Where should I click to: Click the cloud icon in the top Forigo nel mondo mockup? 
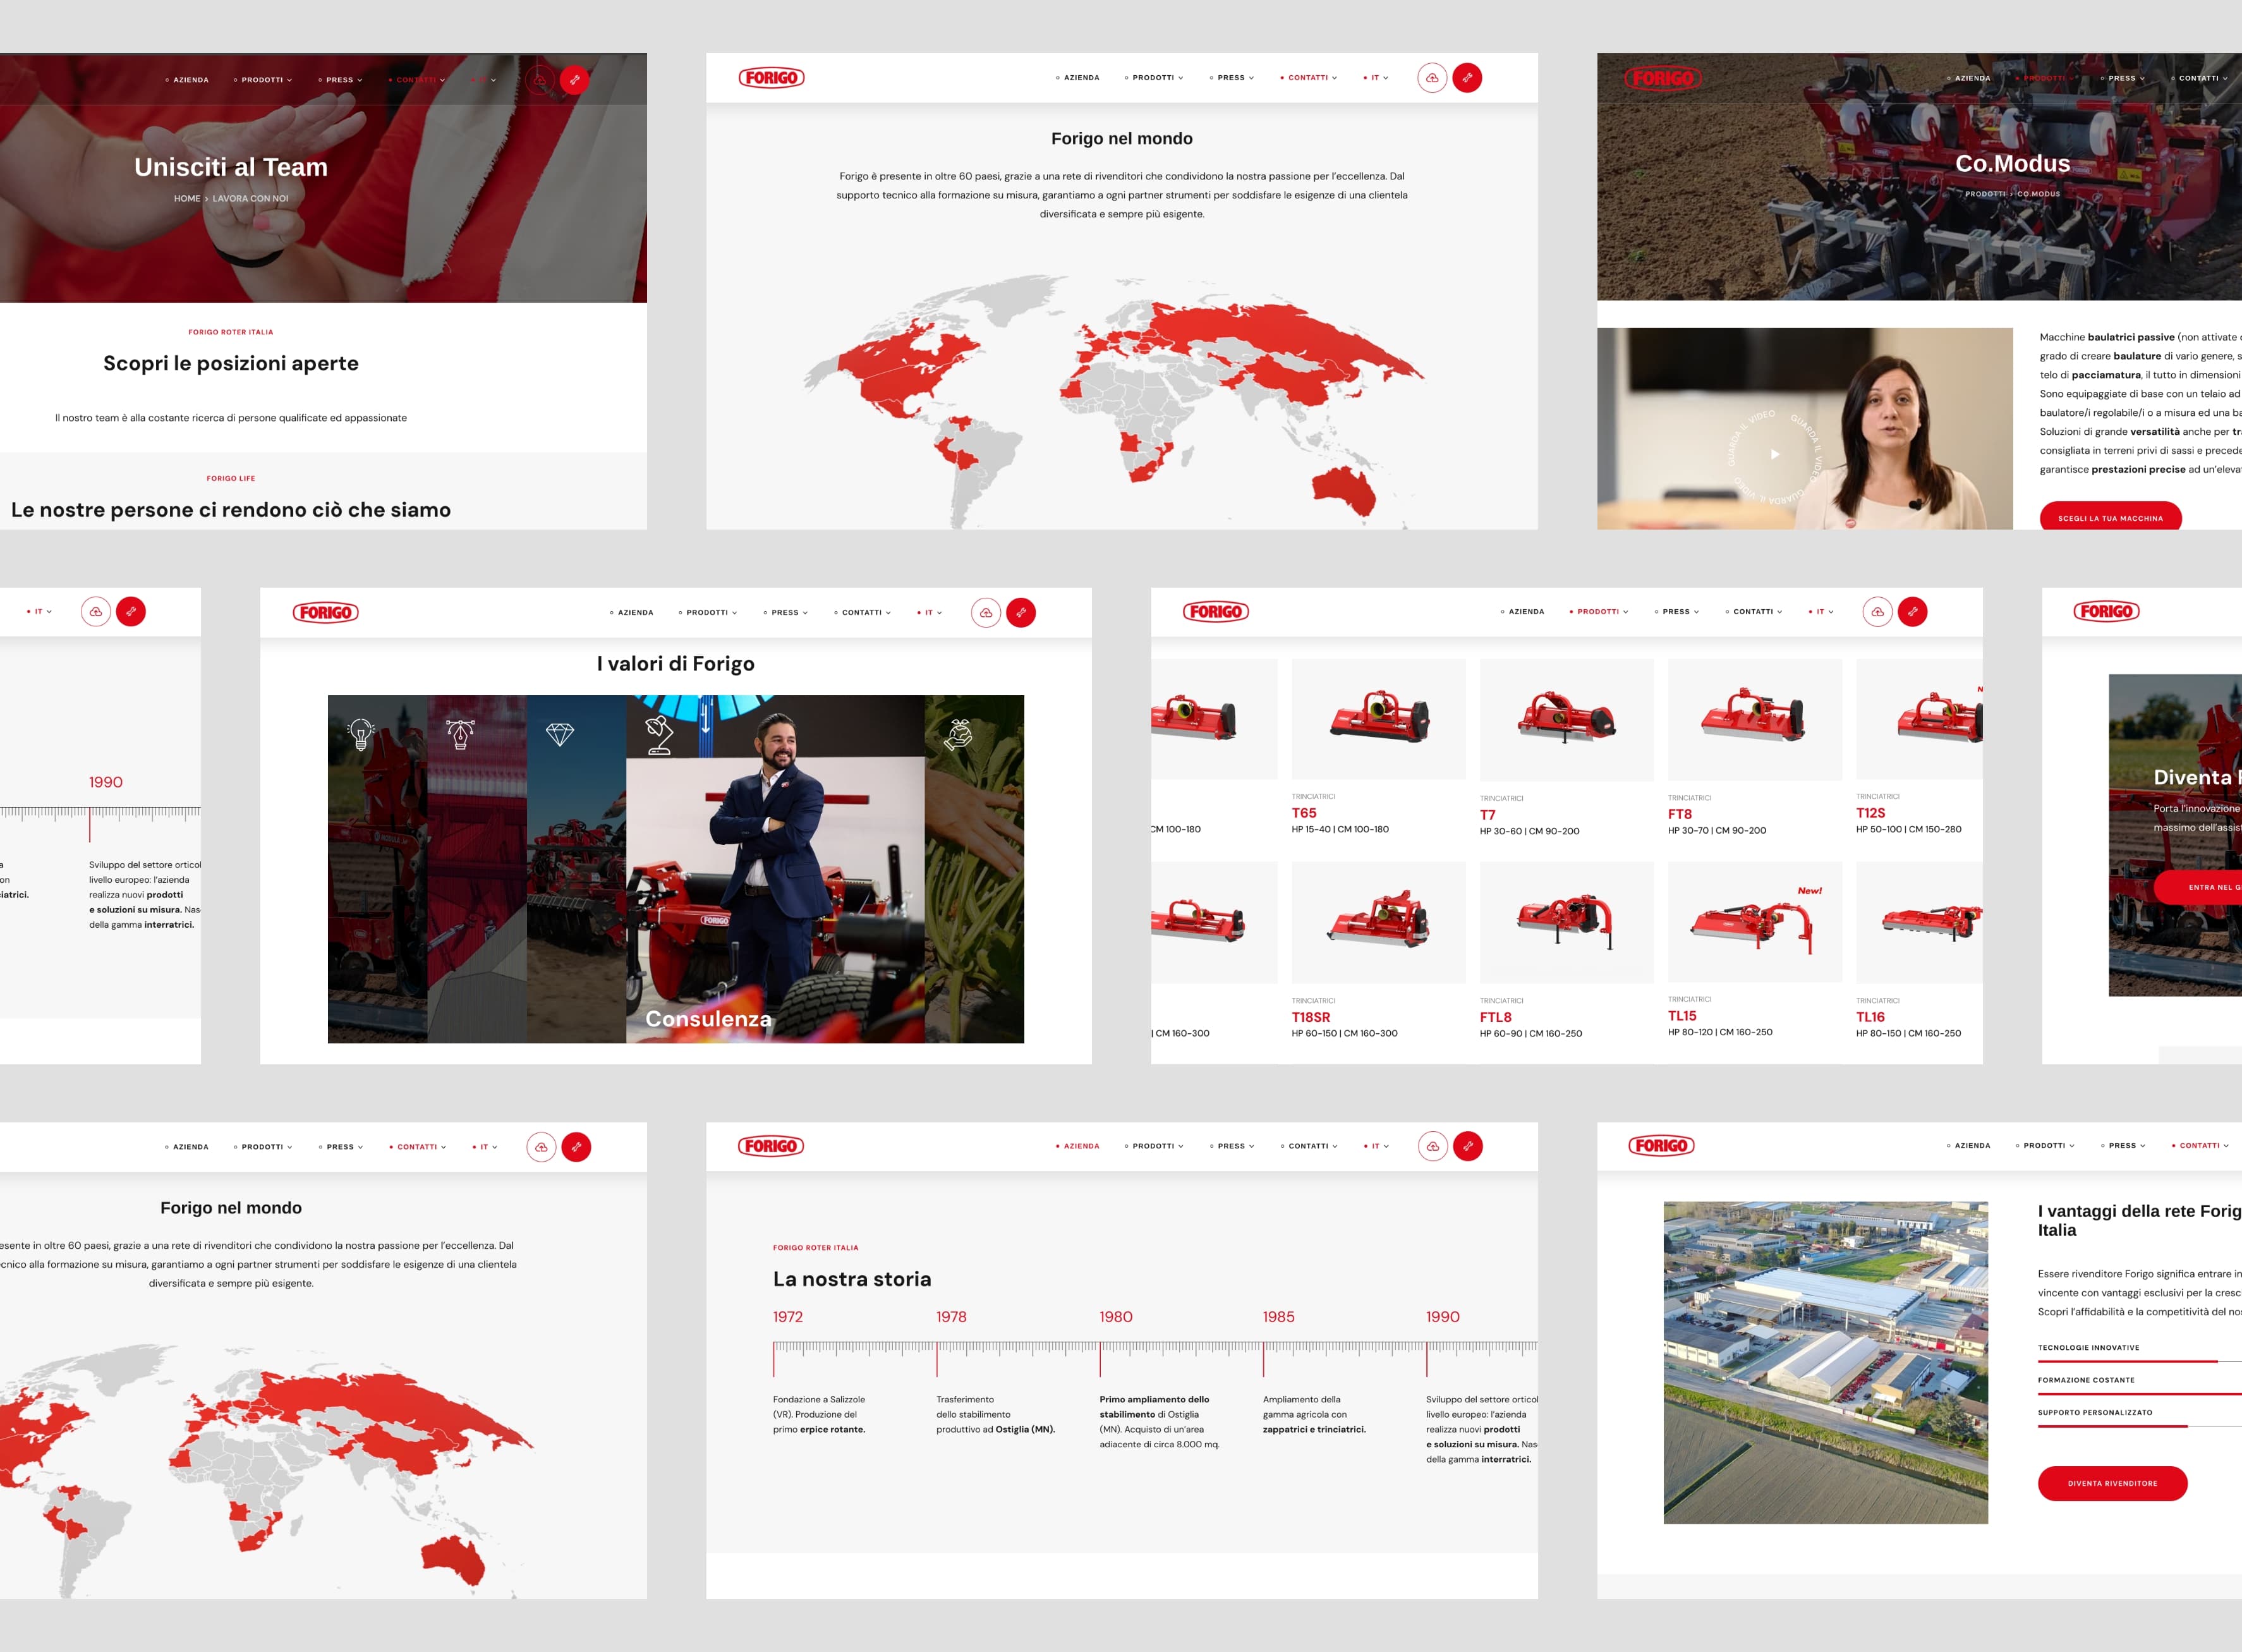(1432, 78)
